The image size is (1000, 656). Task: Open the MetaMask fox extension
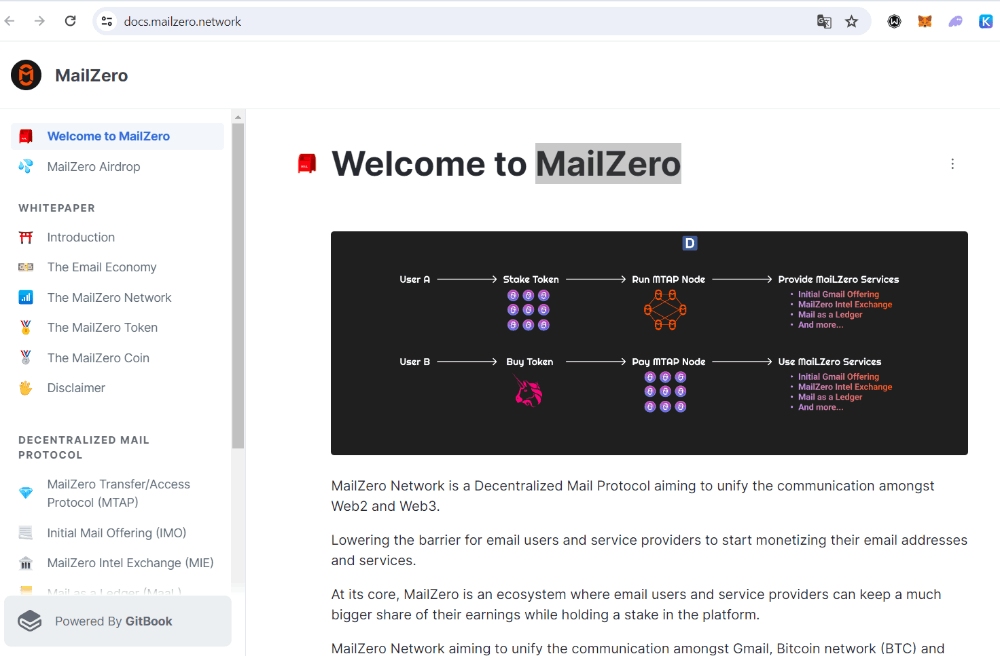925,22
